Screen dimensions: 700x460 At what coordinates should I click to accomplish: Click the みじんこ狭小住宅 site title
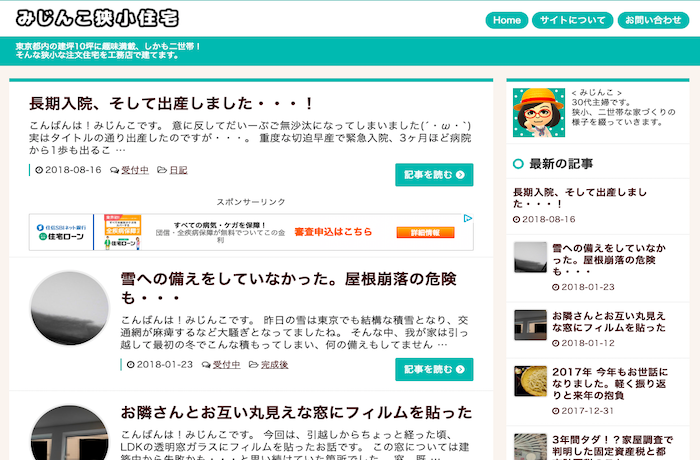pyautogui.click(x=98, y=19)
